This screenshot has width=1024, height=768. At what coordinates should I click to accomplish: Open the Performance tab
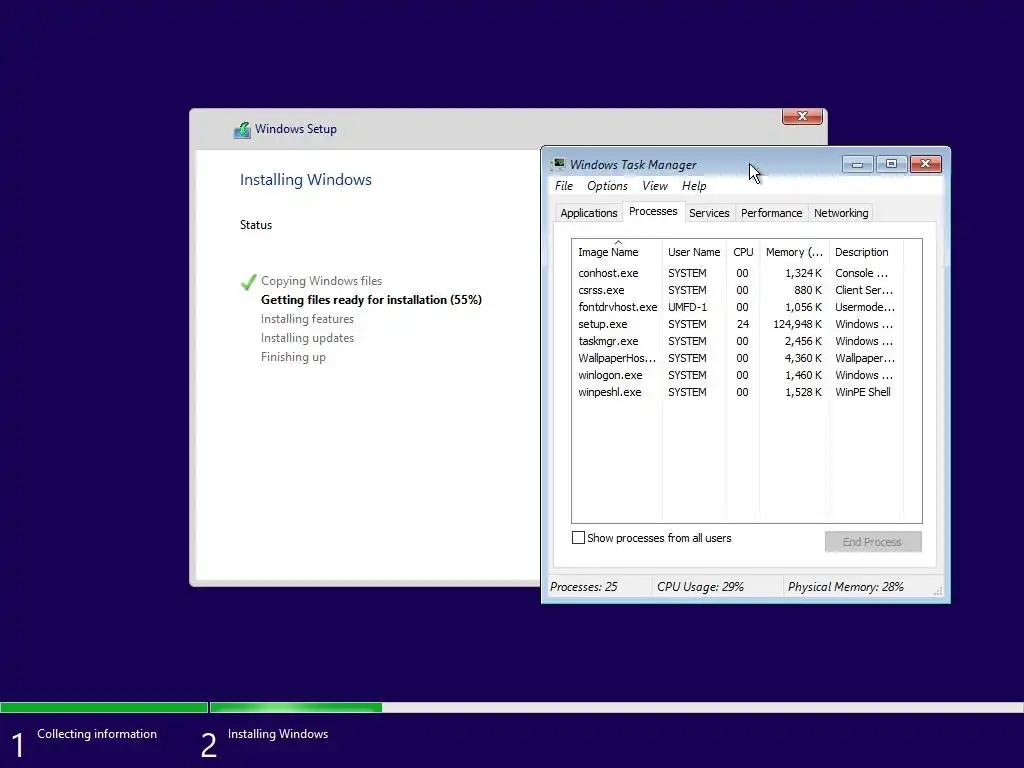[771, 213]
